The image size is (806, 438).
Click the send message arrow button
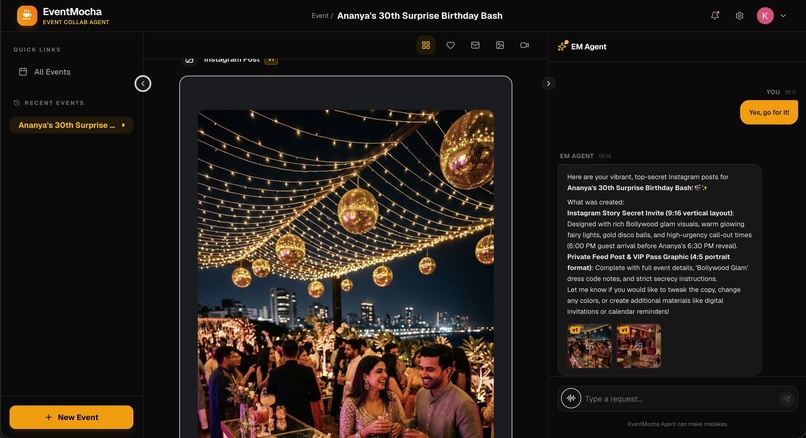click(x=786, y=398)
